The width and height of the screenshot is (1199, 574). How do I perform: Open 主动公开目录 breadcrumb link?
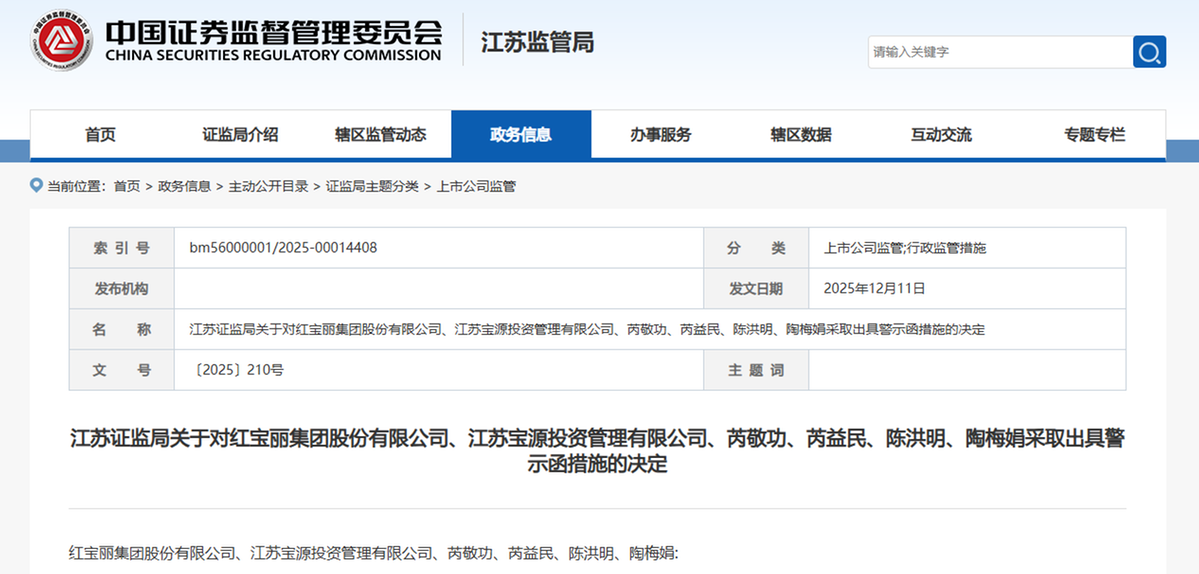tap(268, 186)
